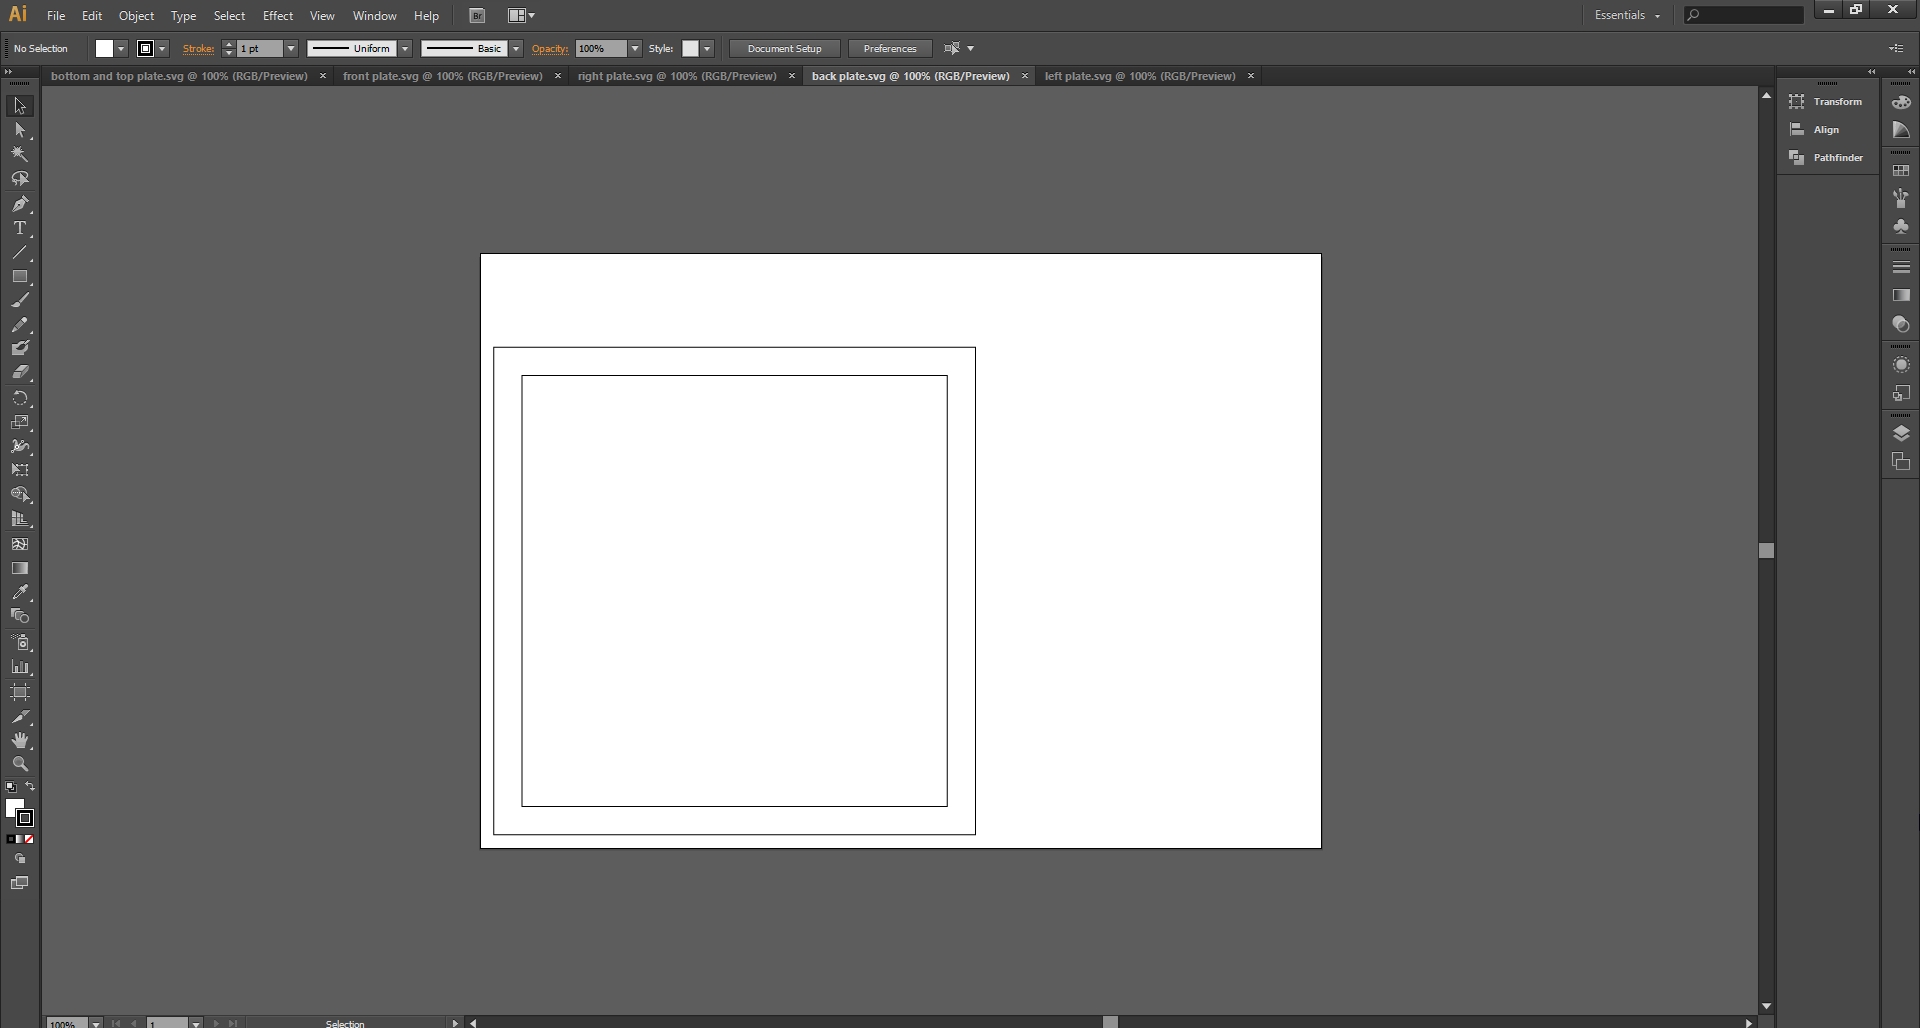Viewport: 1920px width, 1028px height.
Task: Open the Transparency panel icon
Action: pyautogui.click(x=1901, y=325)
